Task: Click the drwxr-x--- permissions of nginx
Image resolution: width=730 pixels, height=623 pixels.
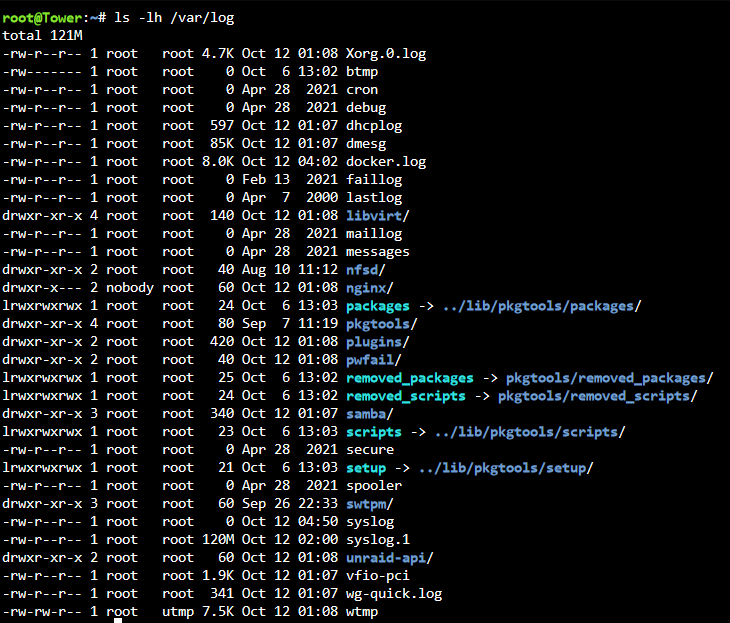Action: 42,288
